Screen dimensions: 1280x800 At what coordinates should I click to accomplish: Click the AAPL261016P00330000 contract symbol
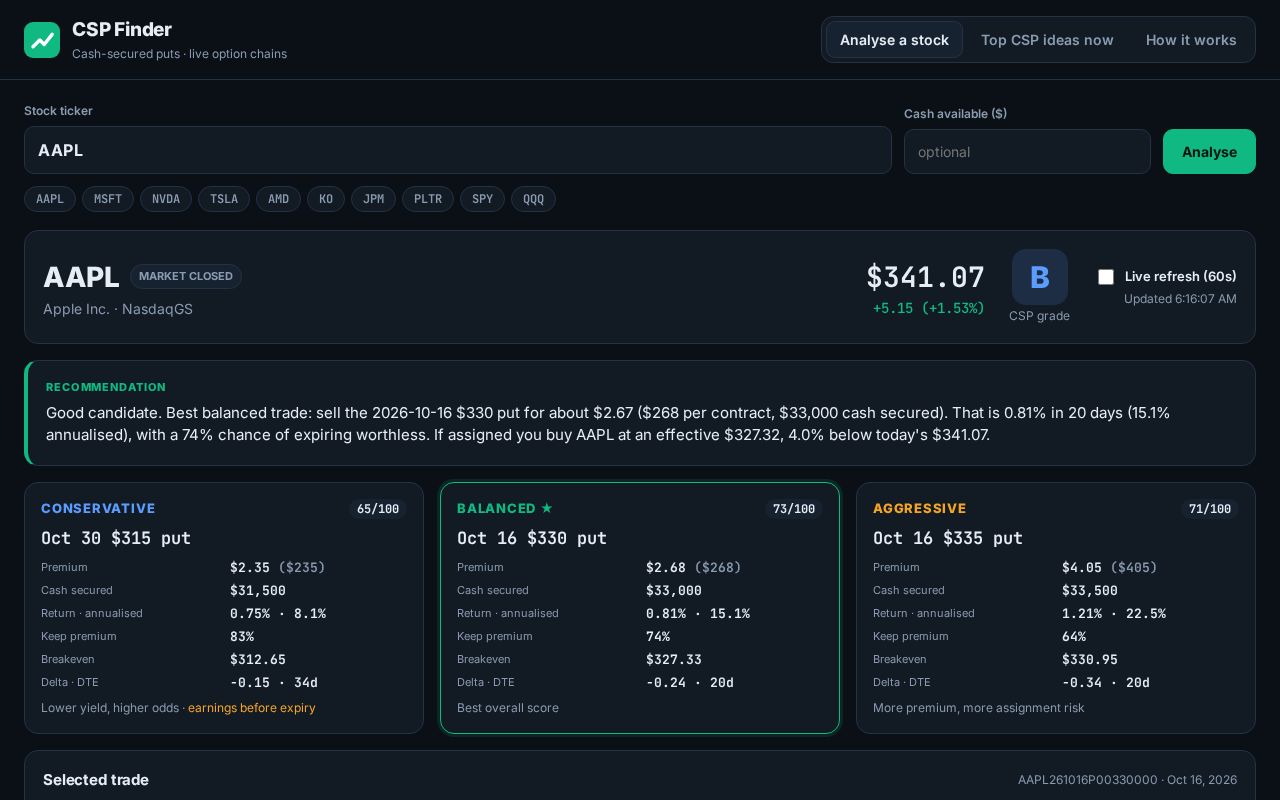tap(1088, 780)
